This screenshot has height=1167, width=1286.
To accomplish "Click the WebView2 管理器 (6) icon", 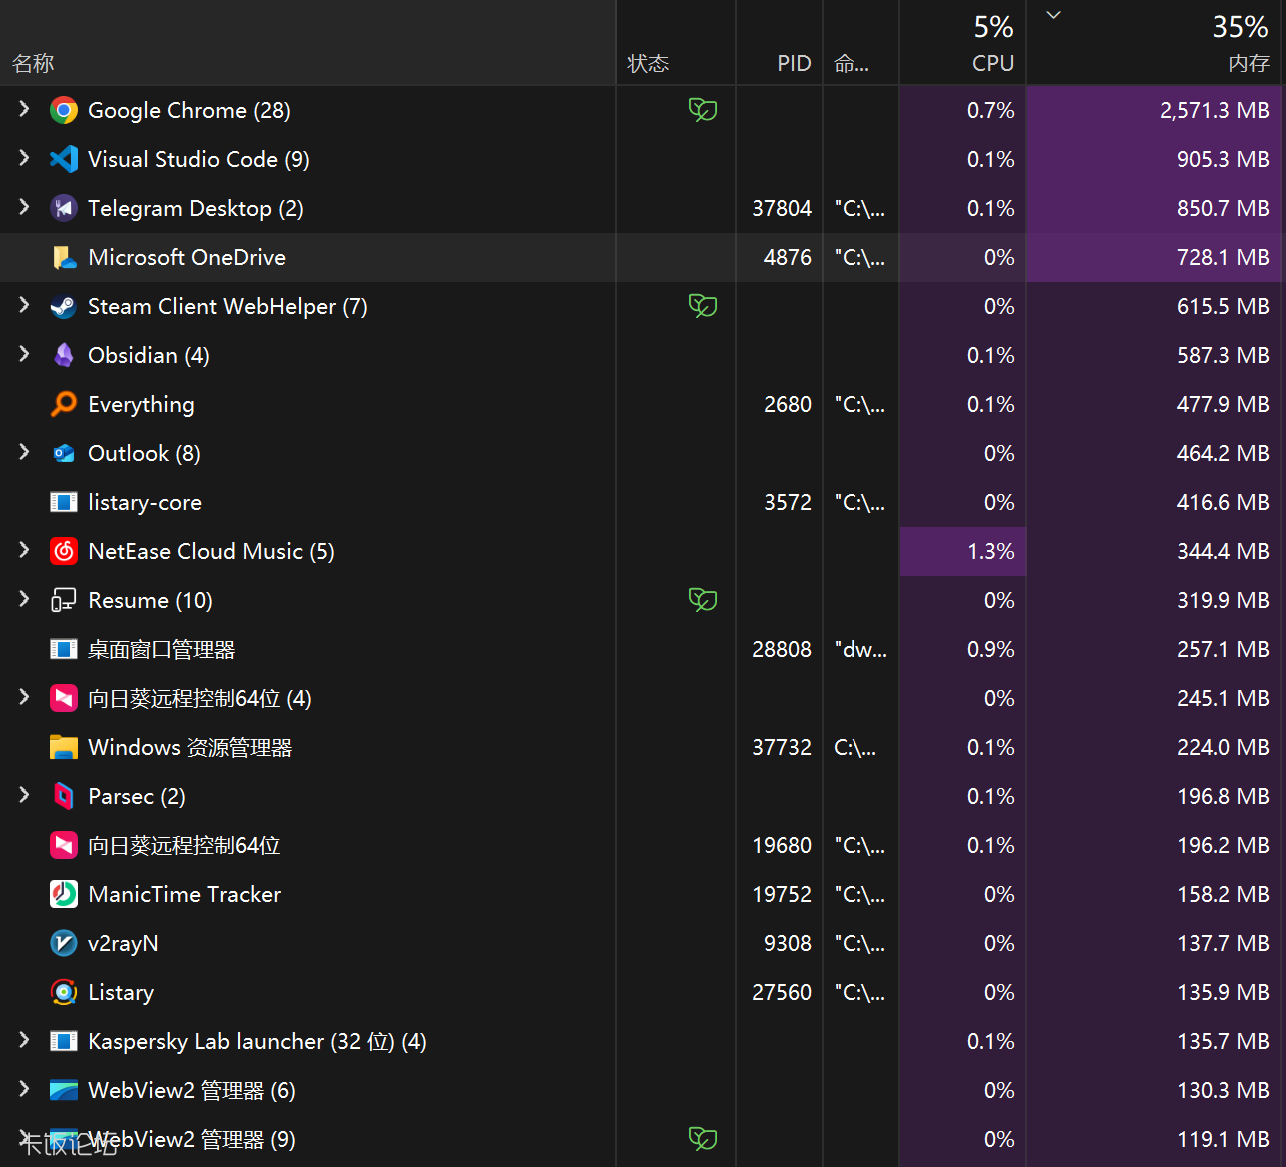I will pyautogui.click(x=64, y=1090).
